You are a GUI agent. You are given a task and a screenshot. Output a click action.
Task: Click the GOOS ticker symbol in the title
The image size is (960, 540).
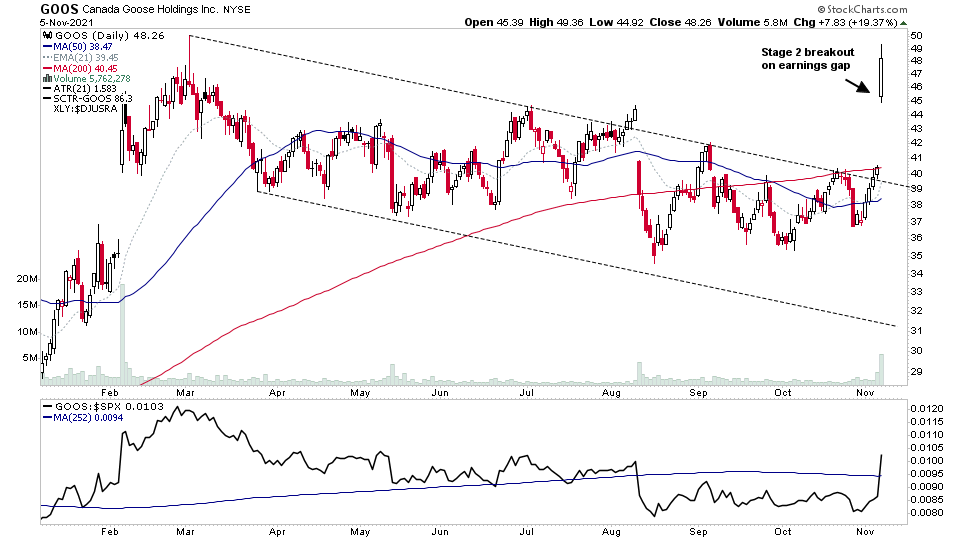[x=59, y=9]
